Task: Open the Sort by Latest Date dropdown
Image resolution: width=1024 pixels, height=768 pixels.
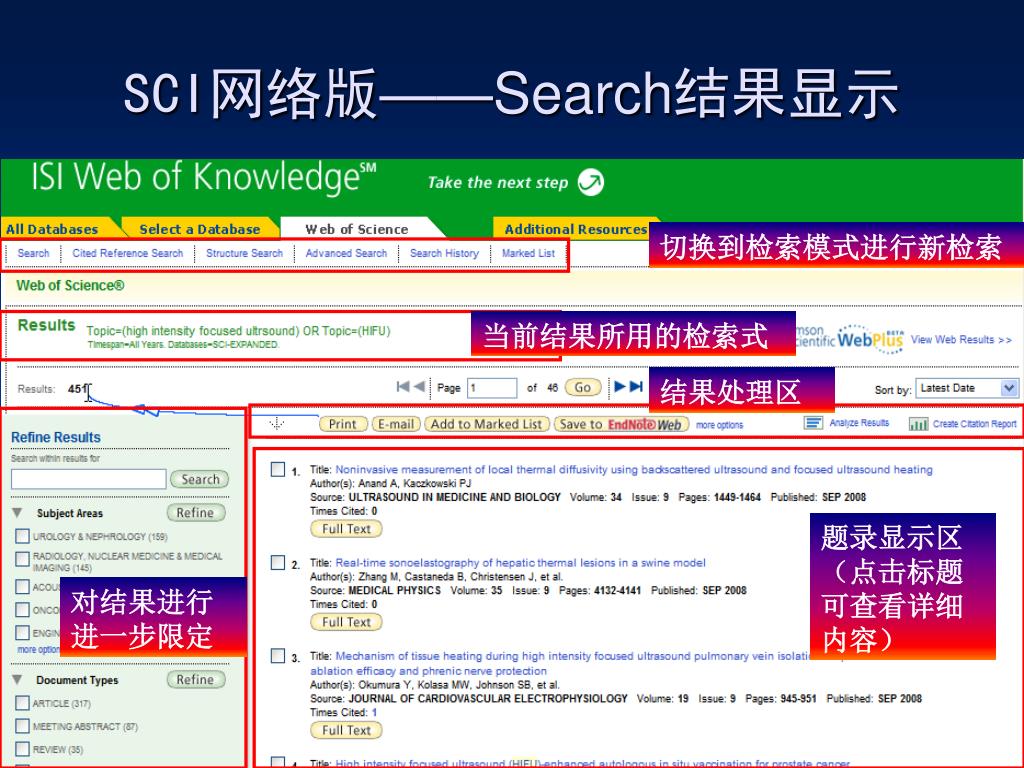Action: pos(967,388)
